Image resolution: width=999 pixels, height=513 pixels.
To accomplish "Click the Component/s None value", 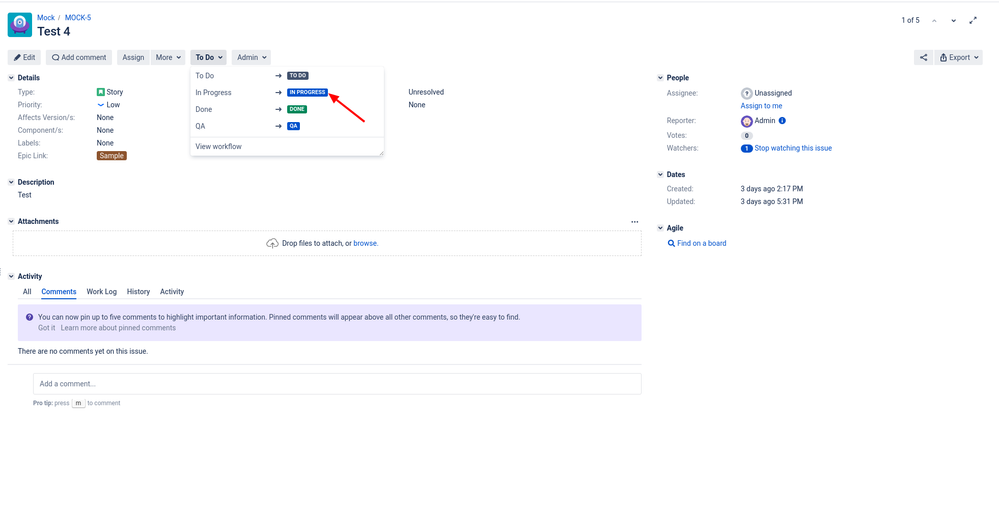I will click(105, 131).
